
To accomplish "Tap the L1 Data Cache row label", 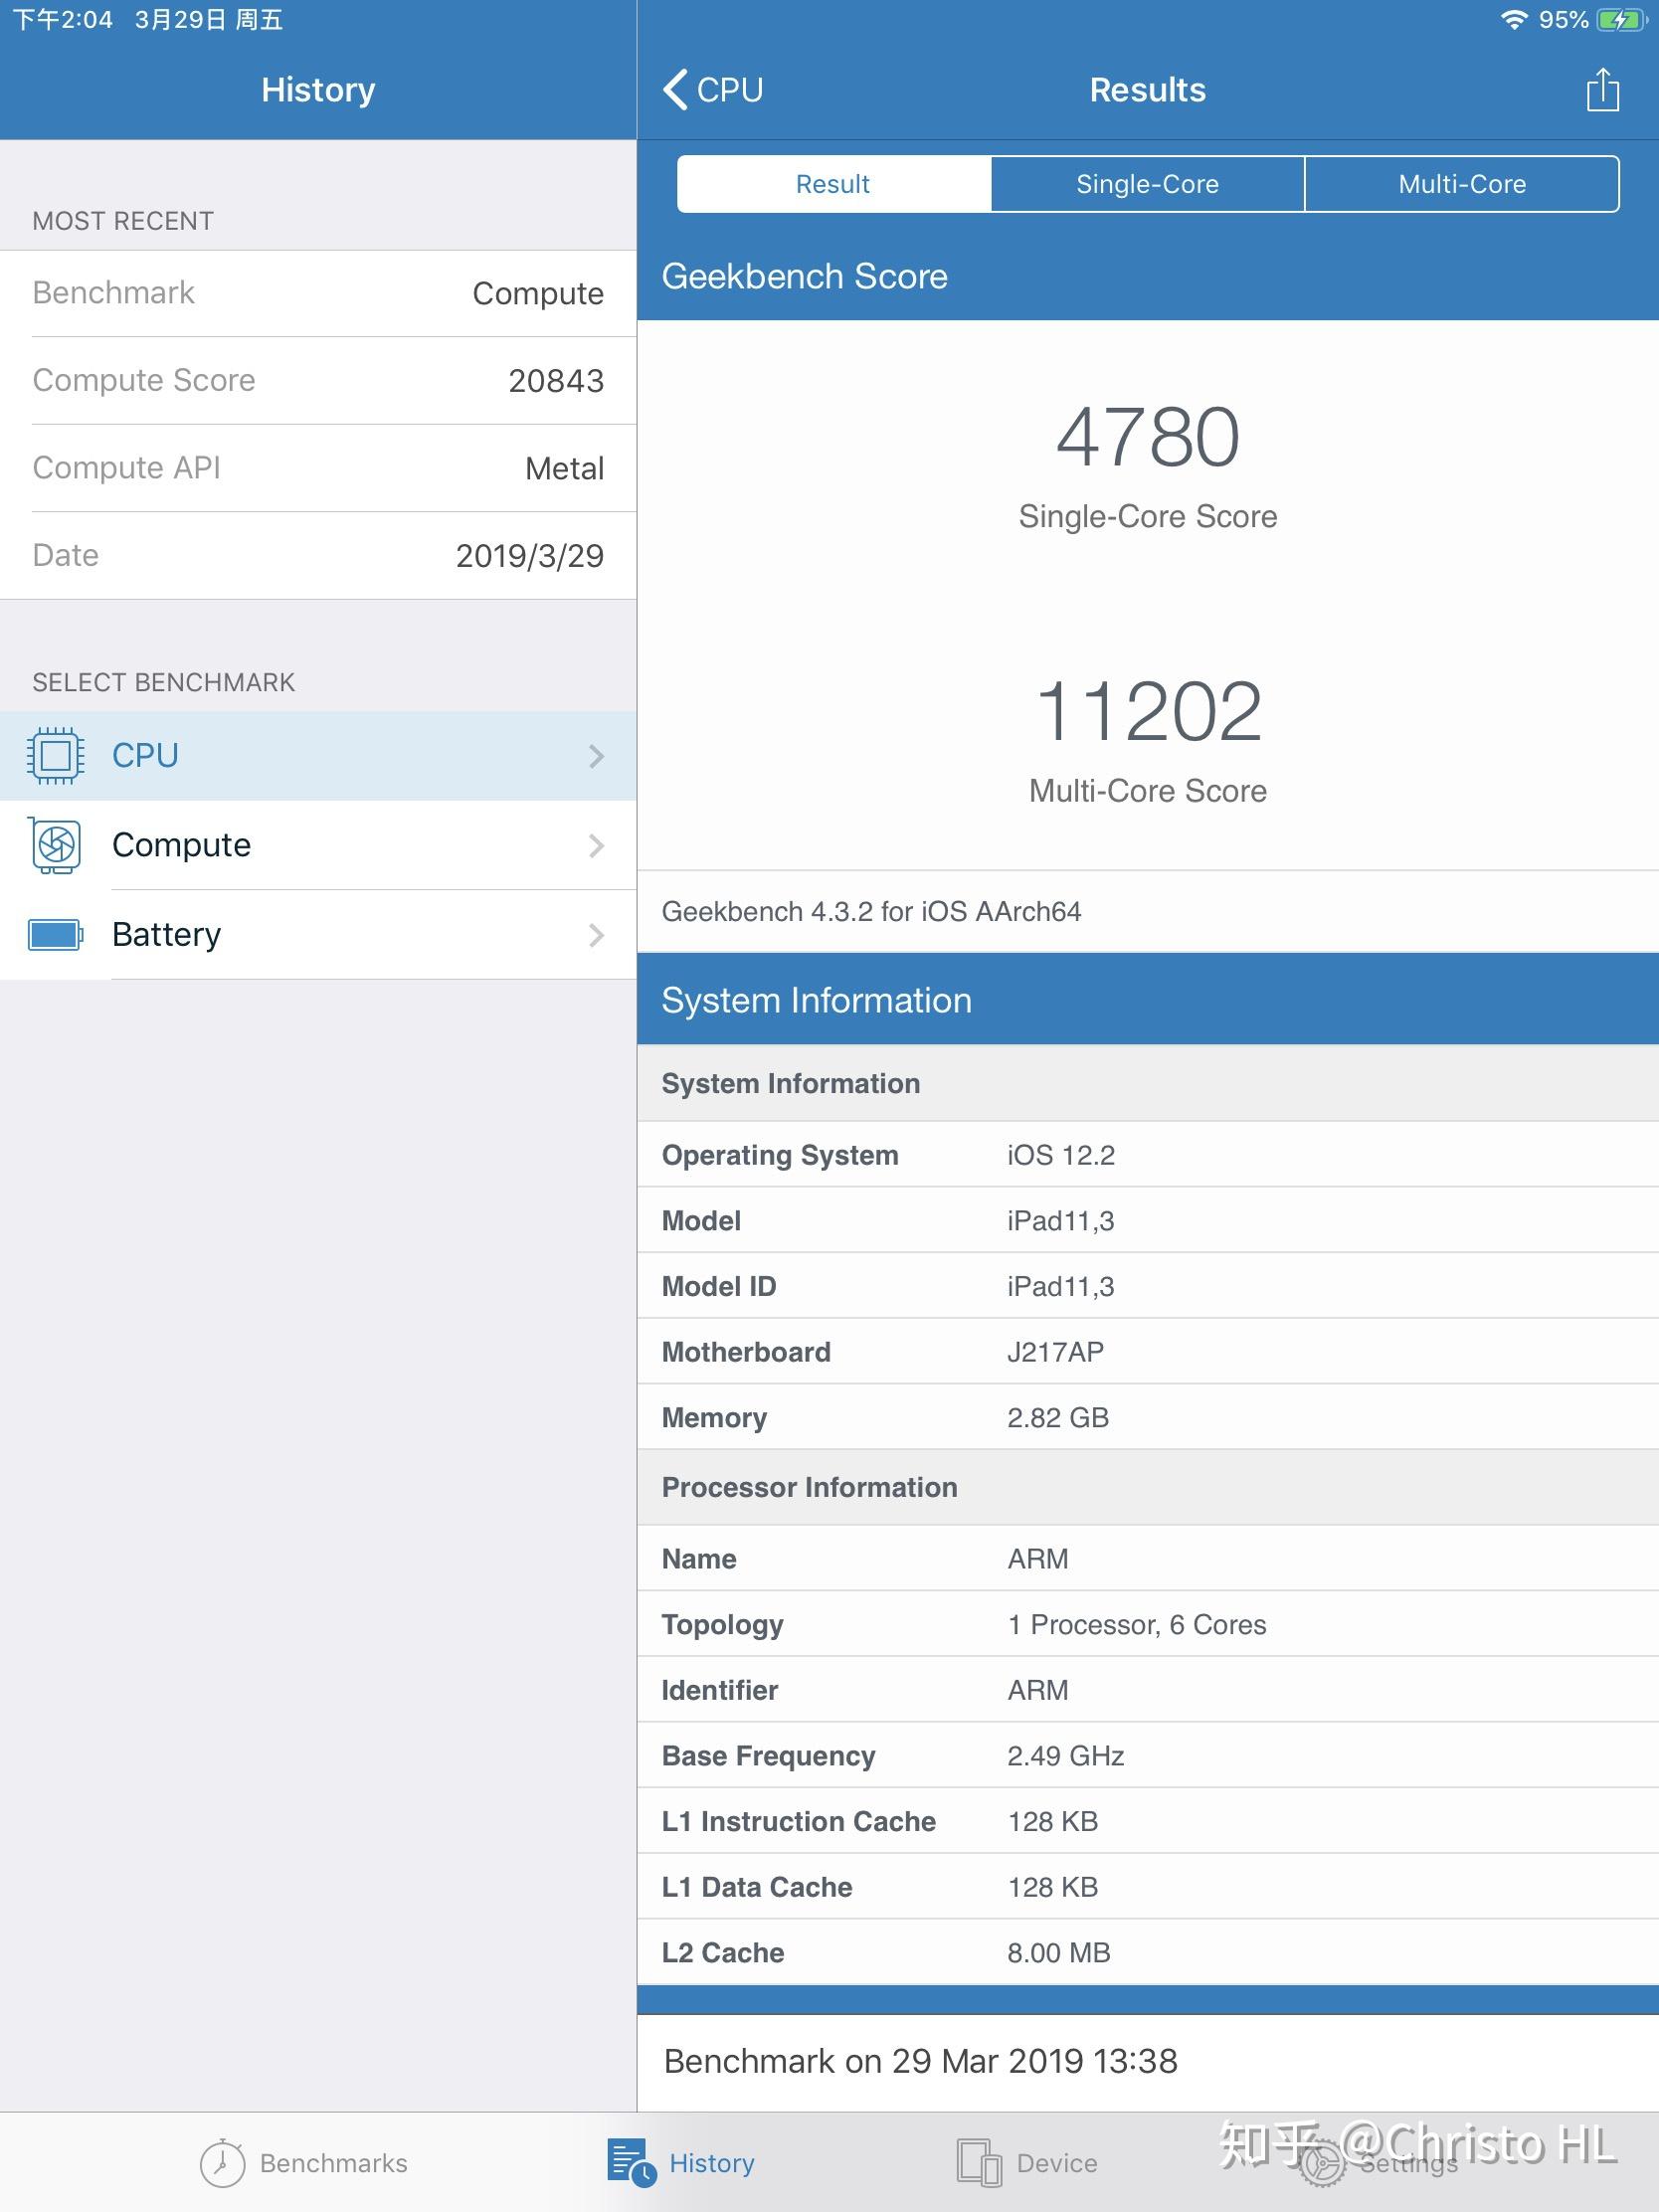I will coord(757,1887).
